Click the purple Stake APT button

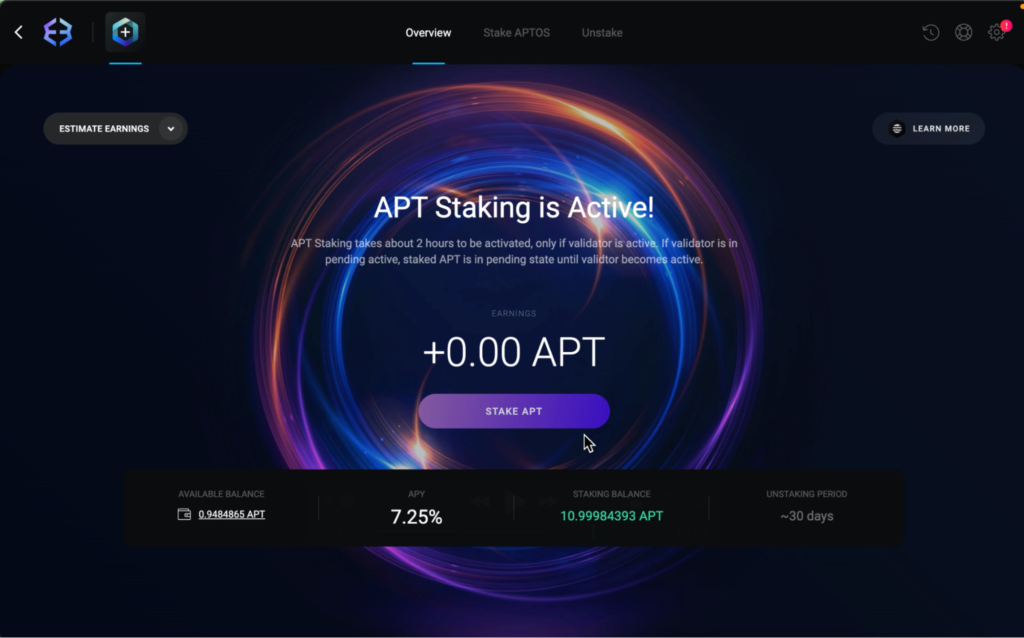click(x=514, y=411)
